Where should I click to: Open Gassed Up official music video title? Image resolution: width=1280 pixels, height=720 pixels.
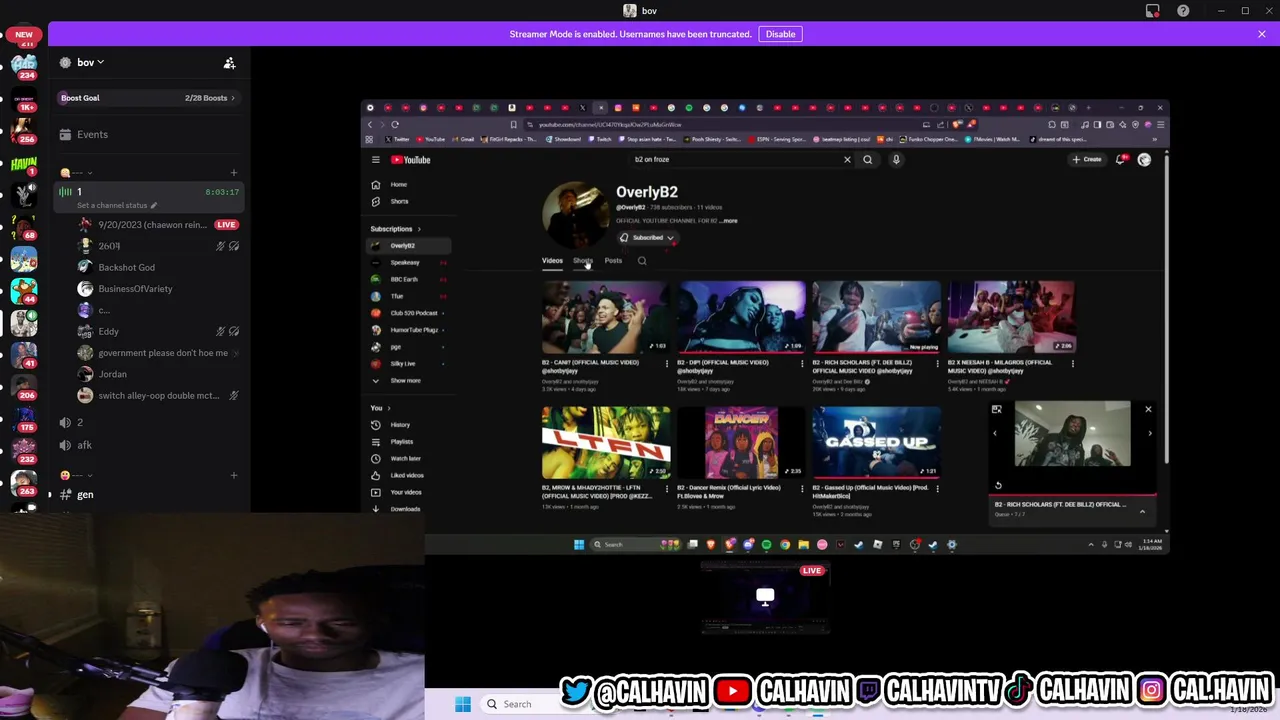point(870,492)
